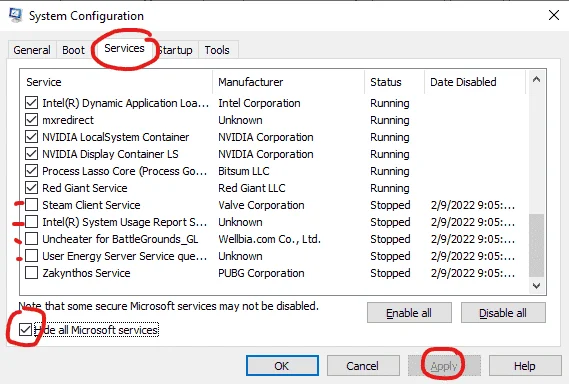This screenshot has height=384, width=569.
Task: Switch to the General tab
Action: (32, 50)
